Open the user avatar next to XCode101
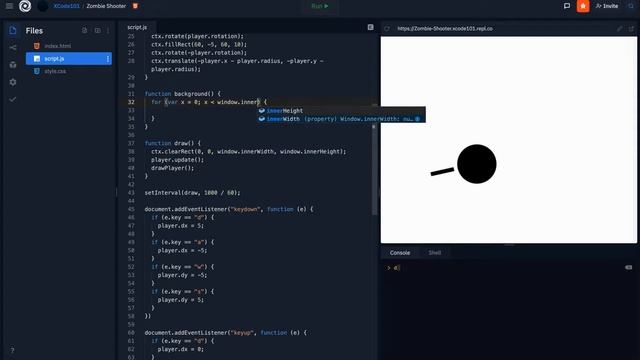640x360 pixels. point(42,6)
